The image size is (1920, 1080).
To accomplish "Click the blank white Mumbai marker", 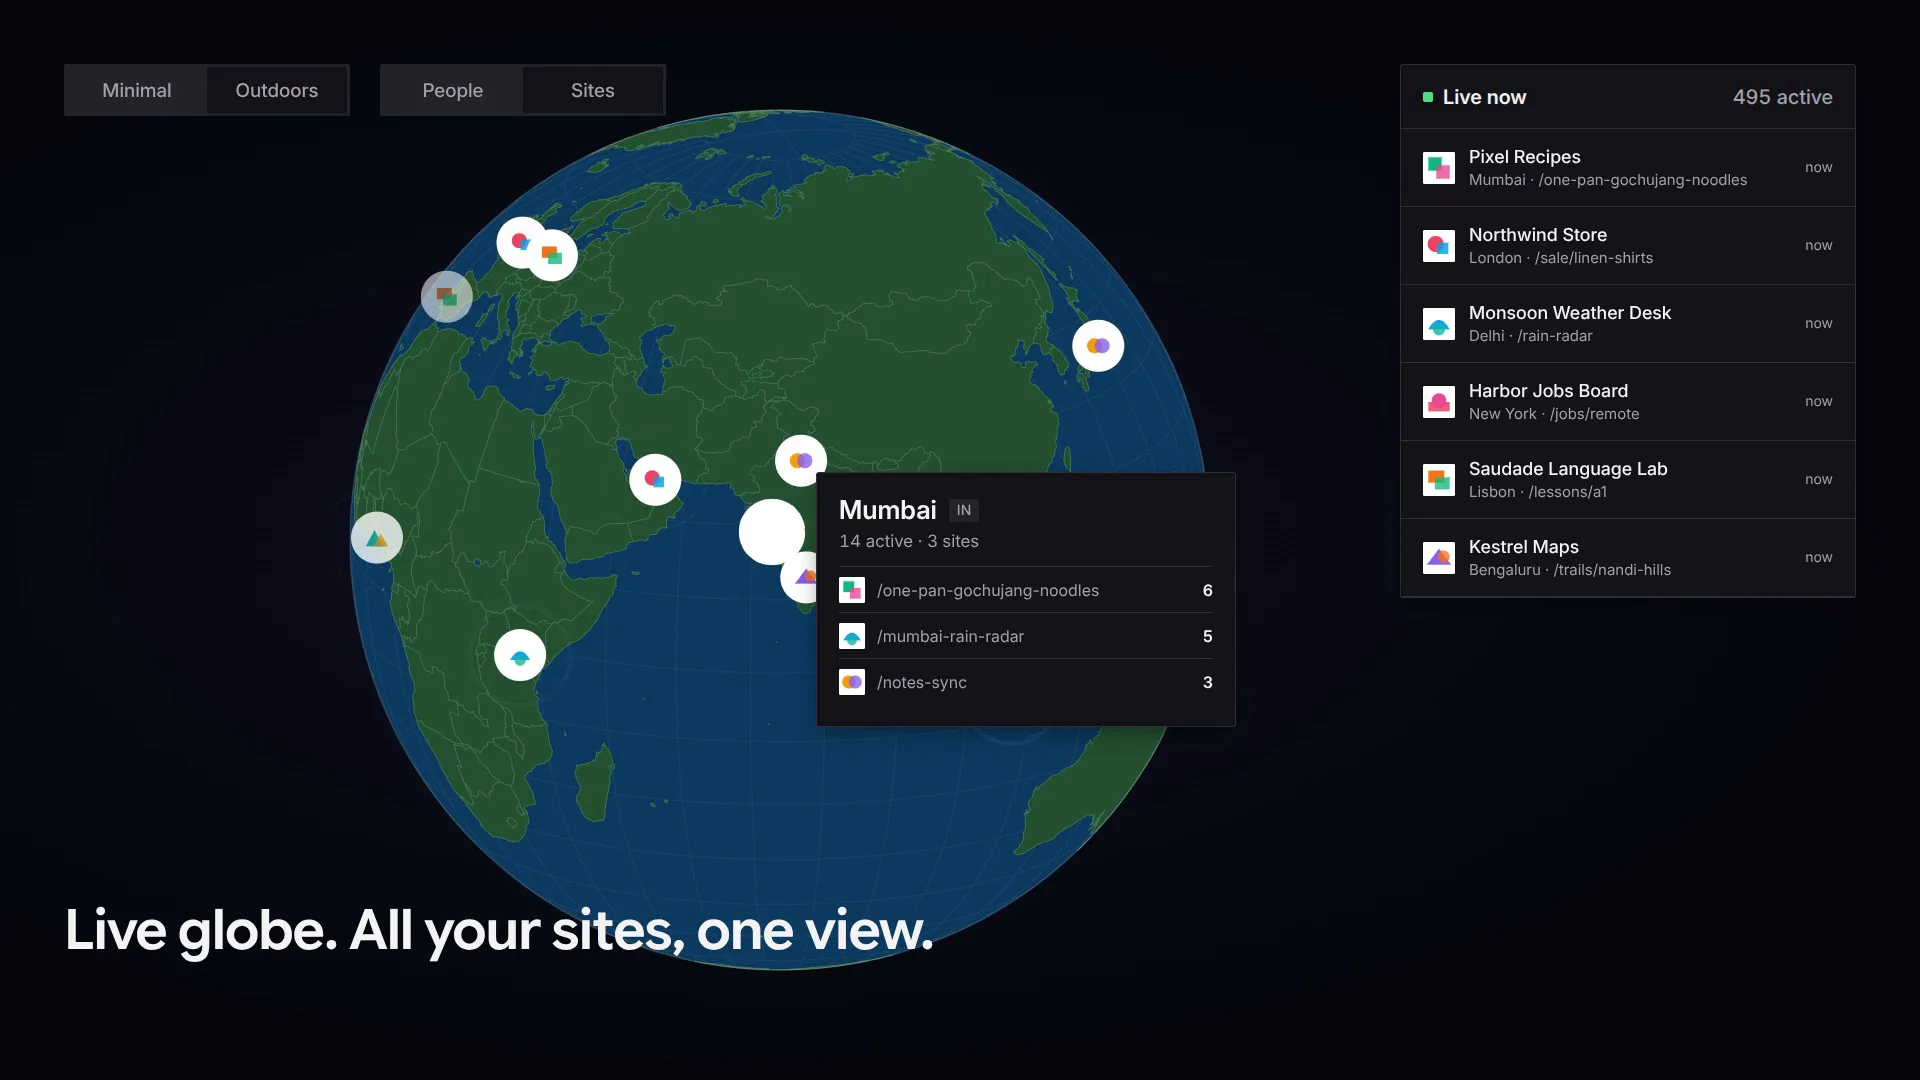I will point(771,532).
